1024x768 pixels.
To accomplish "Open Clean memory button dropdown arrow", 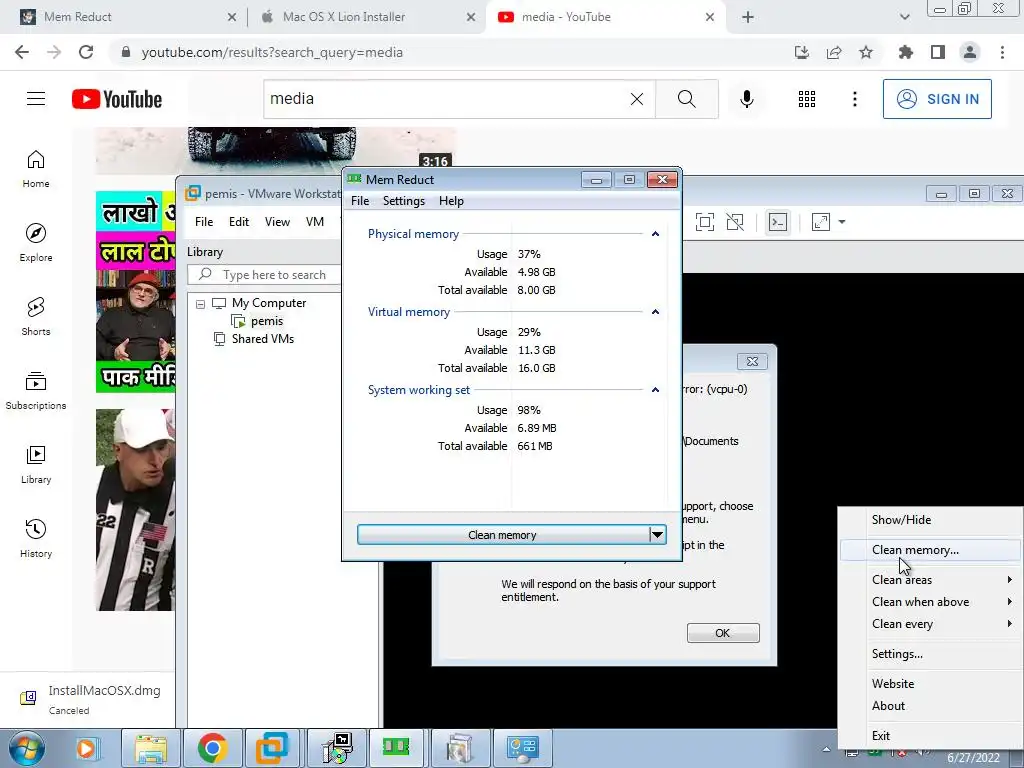I will (658, 535).
